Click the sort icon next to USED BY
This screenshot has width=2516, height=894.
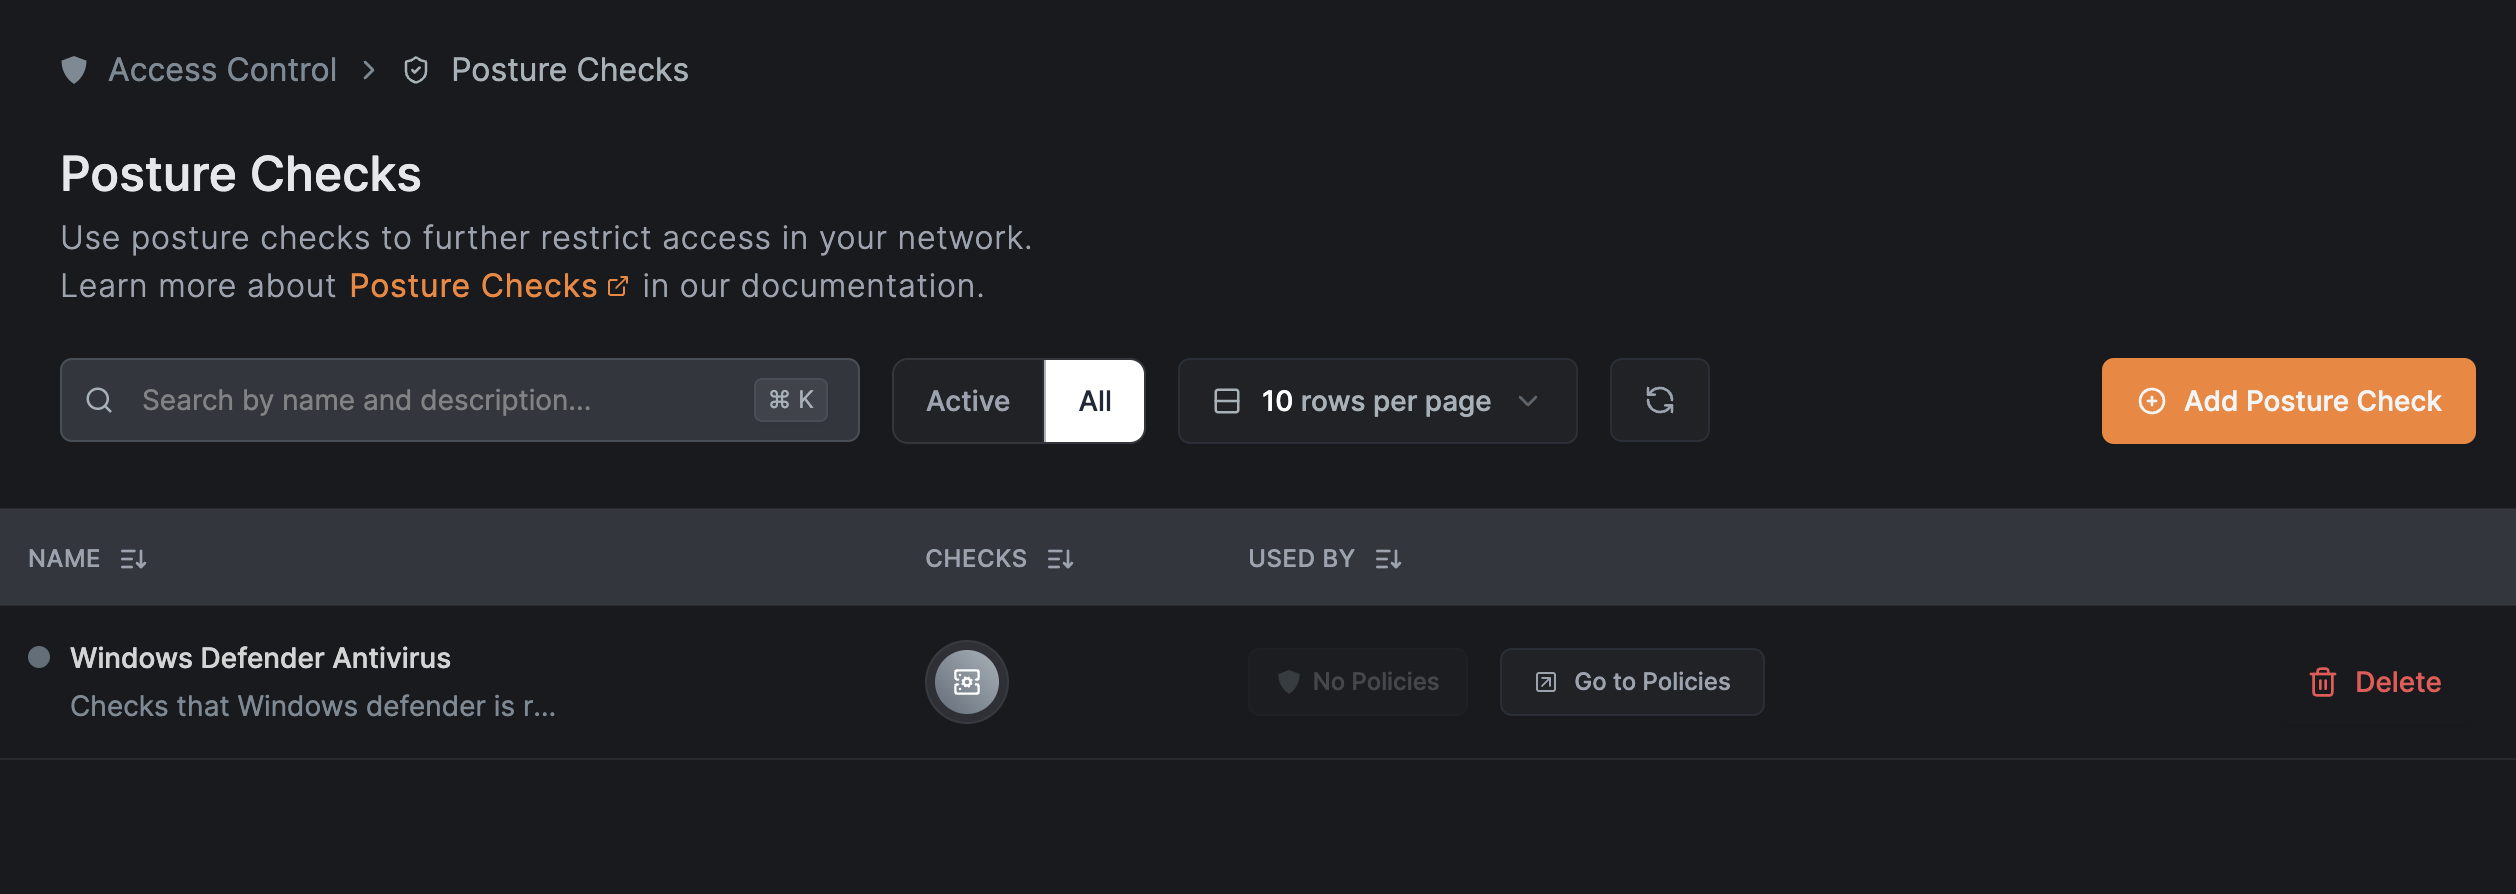(x=1388, y=559)
